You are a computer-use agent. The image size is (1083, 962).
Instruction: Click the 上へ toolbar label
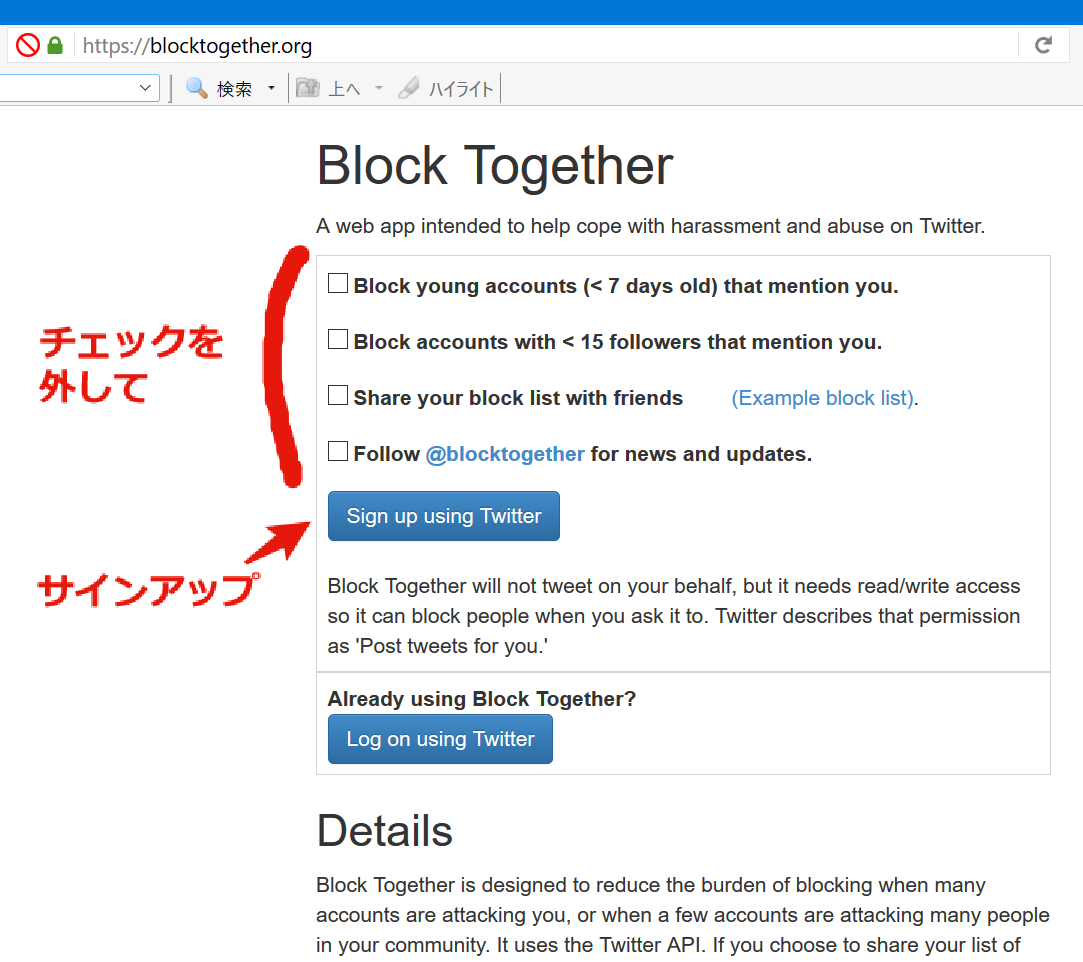(344, 89)
